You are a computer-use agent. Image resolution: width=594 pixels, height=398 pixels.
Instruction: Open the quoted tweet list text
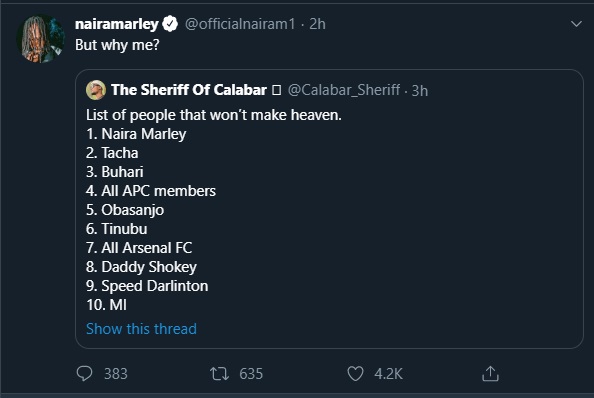point(214,210)
